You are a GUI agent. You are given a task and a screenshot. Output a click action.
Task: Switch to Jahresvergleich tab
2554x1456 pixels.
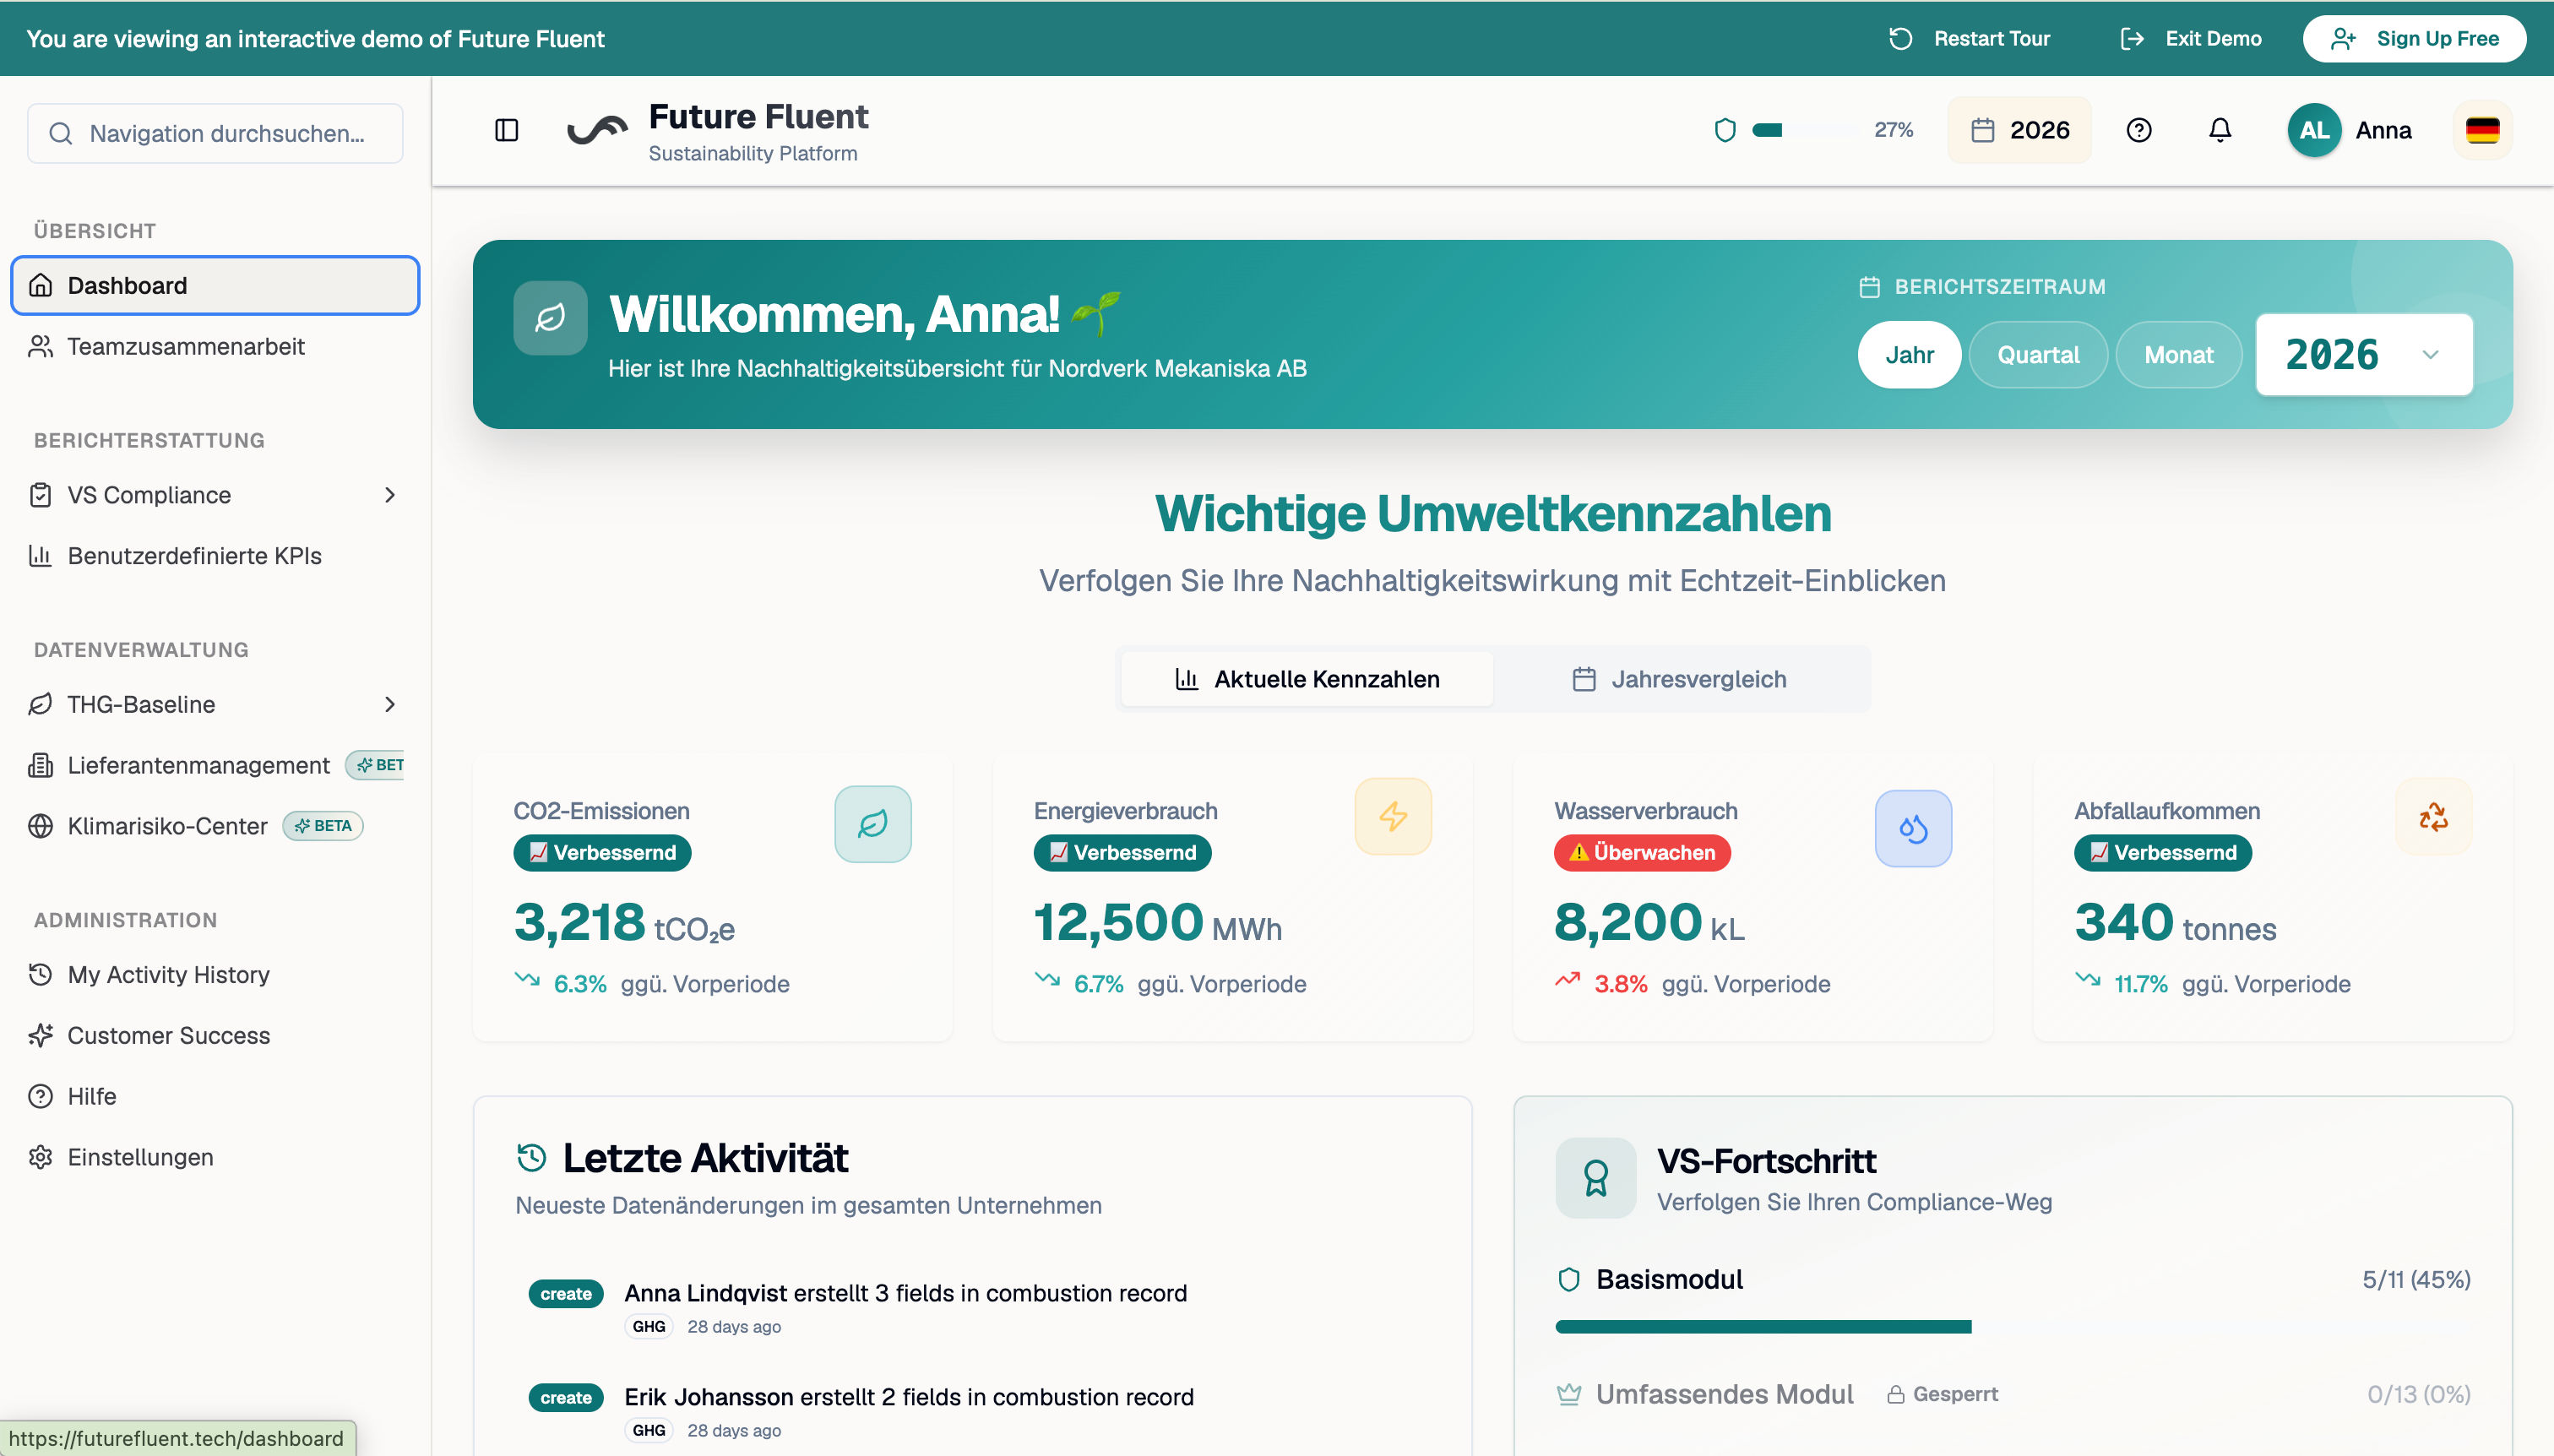click(1679, 679)
